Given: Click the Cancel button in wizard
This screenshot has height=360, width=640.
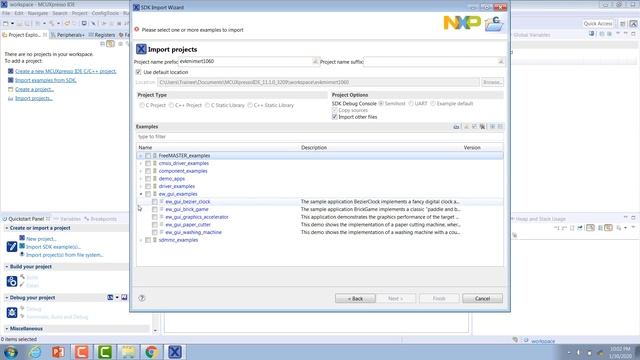Looking at the screenshot, I should click(x=482, y=298).
